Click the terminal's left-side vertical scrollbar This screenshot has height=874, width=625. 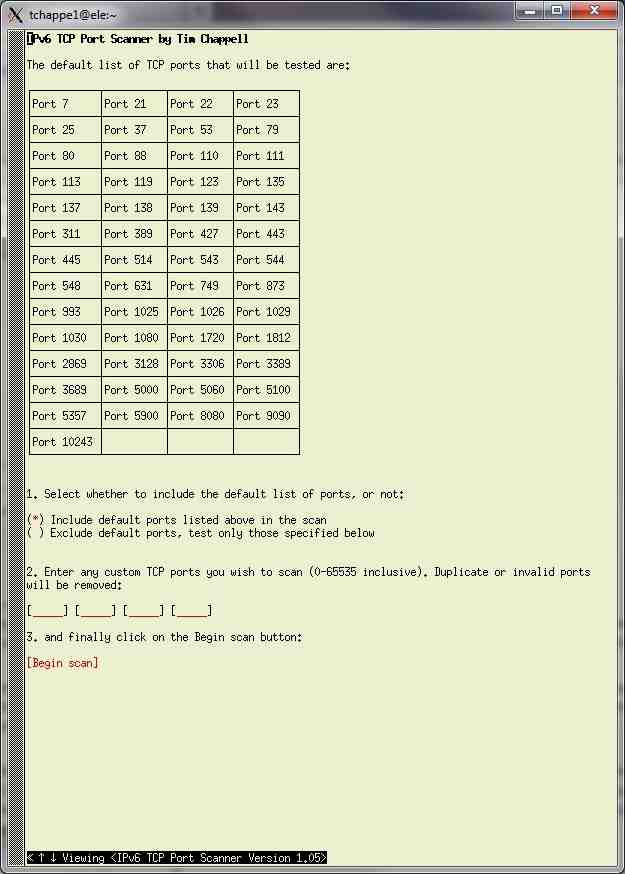(15, 450)
